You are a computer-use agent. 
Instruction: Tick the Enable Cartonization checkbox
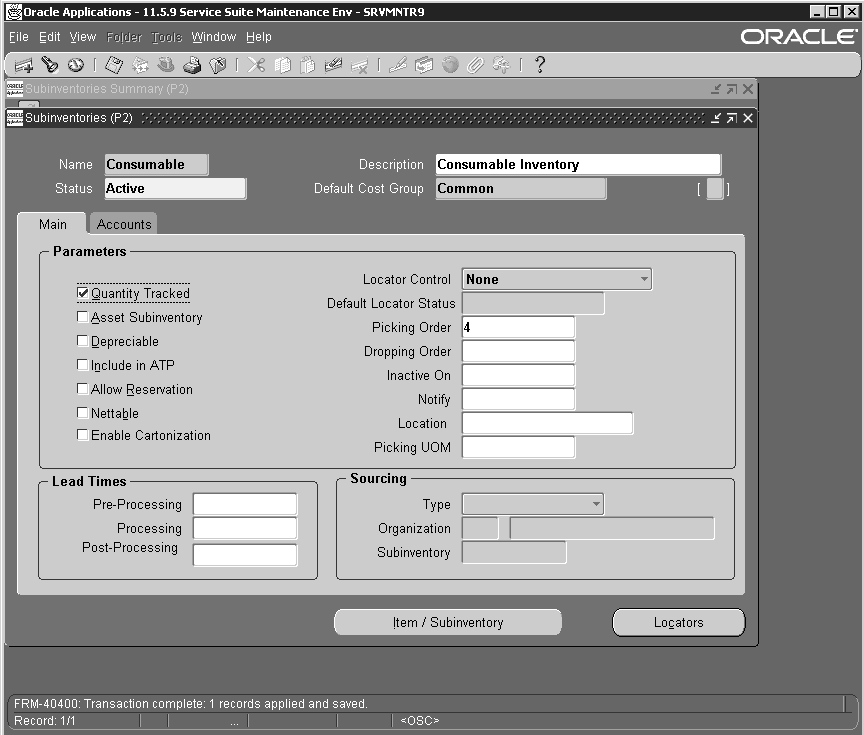[x=83, y=435]
